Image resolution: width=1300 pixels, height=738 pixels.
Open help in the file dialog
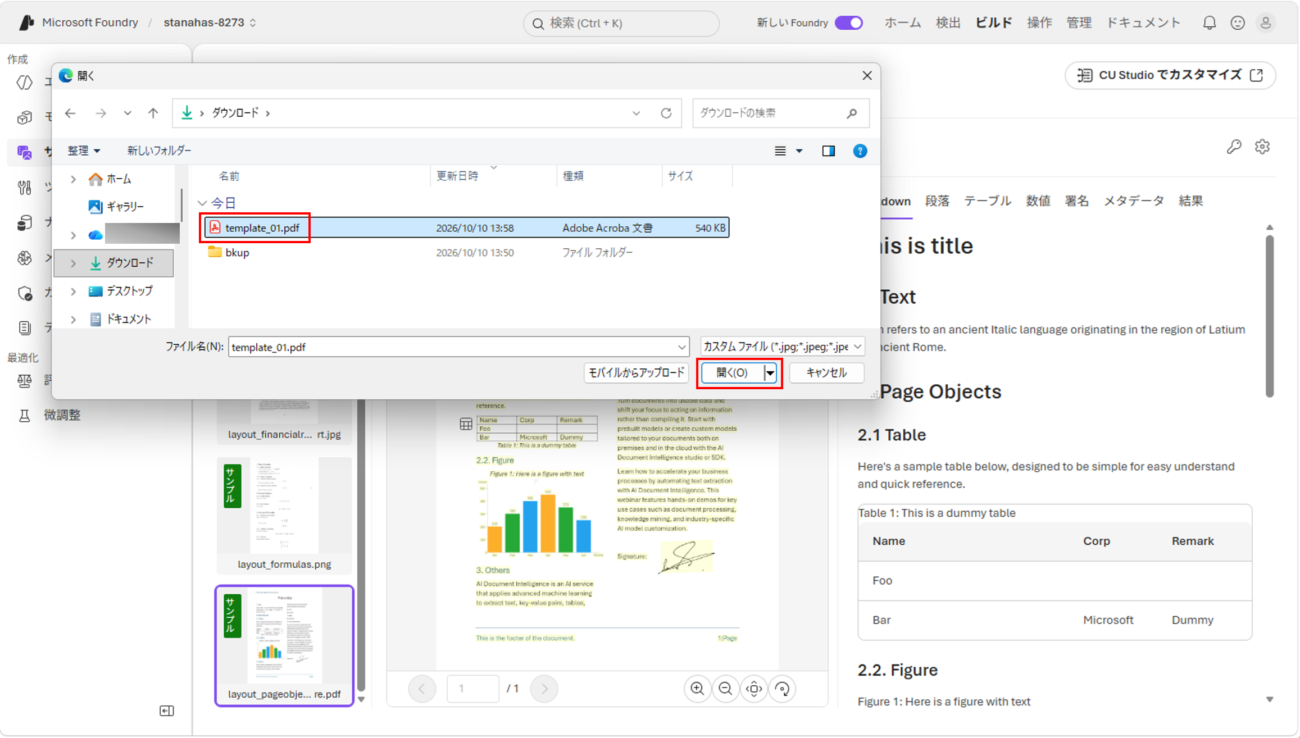860,151
